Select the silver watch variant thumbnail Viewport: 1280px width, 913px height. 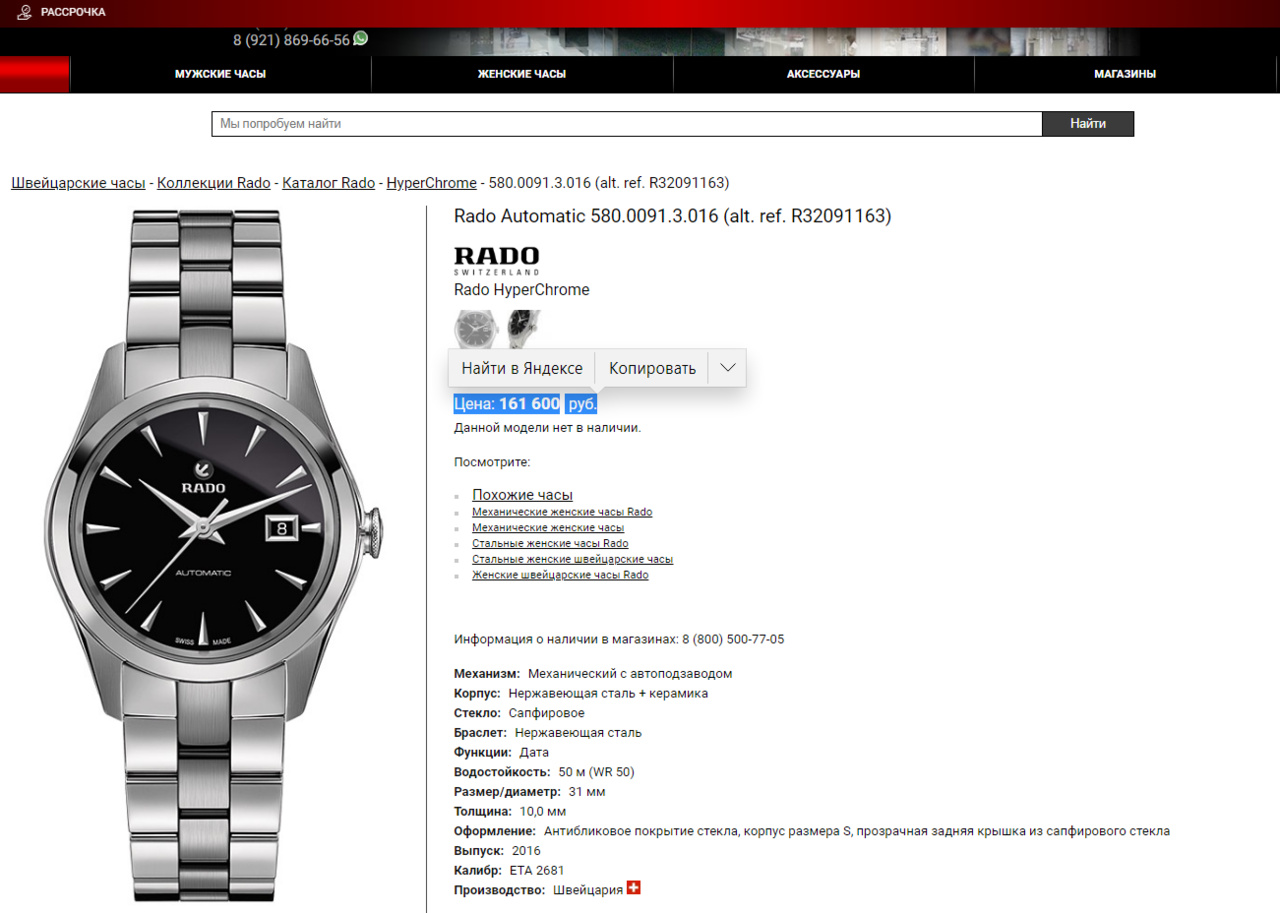(x=475, y=328)
